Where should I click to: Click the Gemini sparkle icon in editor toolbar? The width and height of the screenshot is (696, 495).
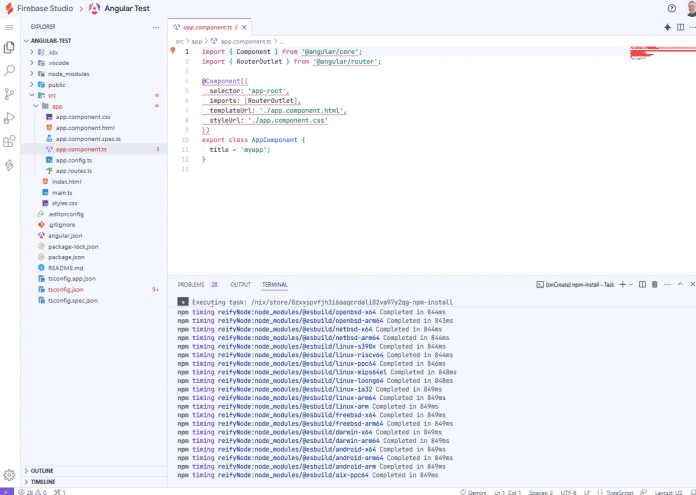click(x=667, y=28)
